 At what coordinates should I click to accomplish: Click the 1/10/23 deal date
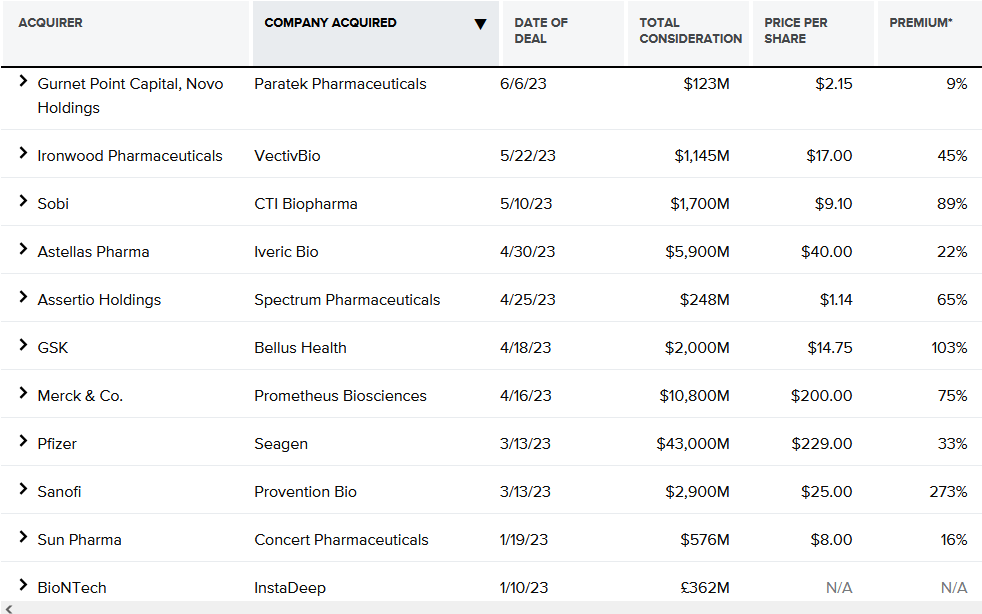pyautogui.click(x=524, y=588)
